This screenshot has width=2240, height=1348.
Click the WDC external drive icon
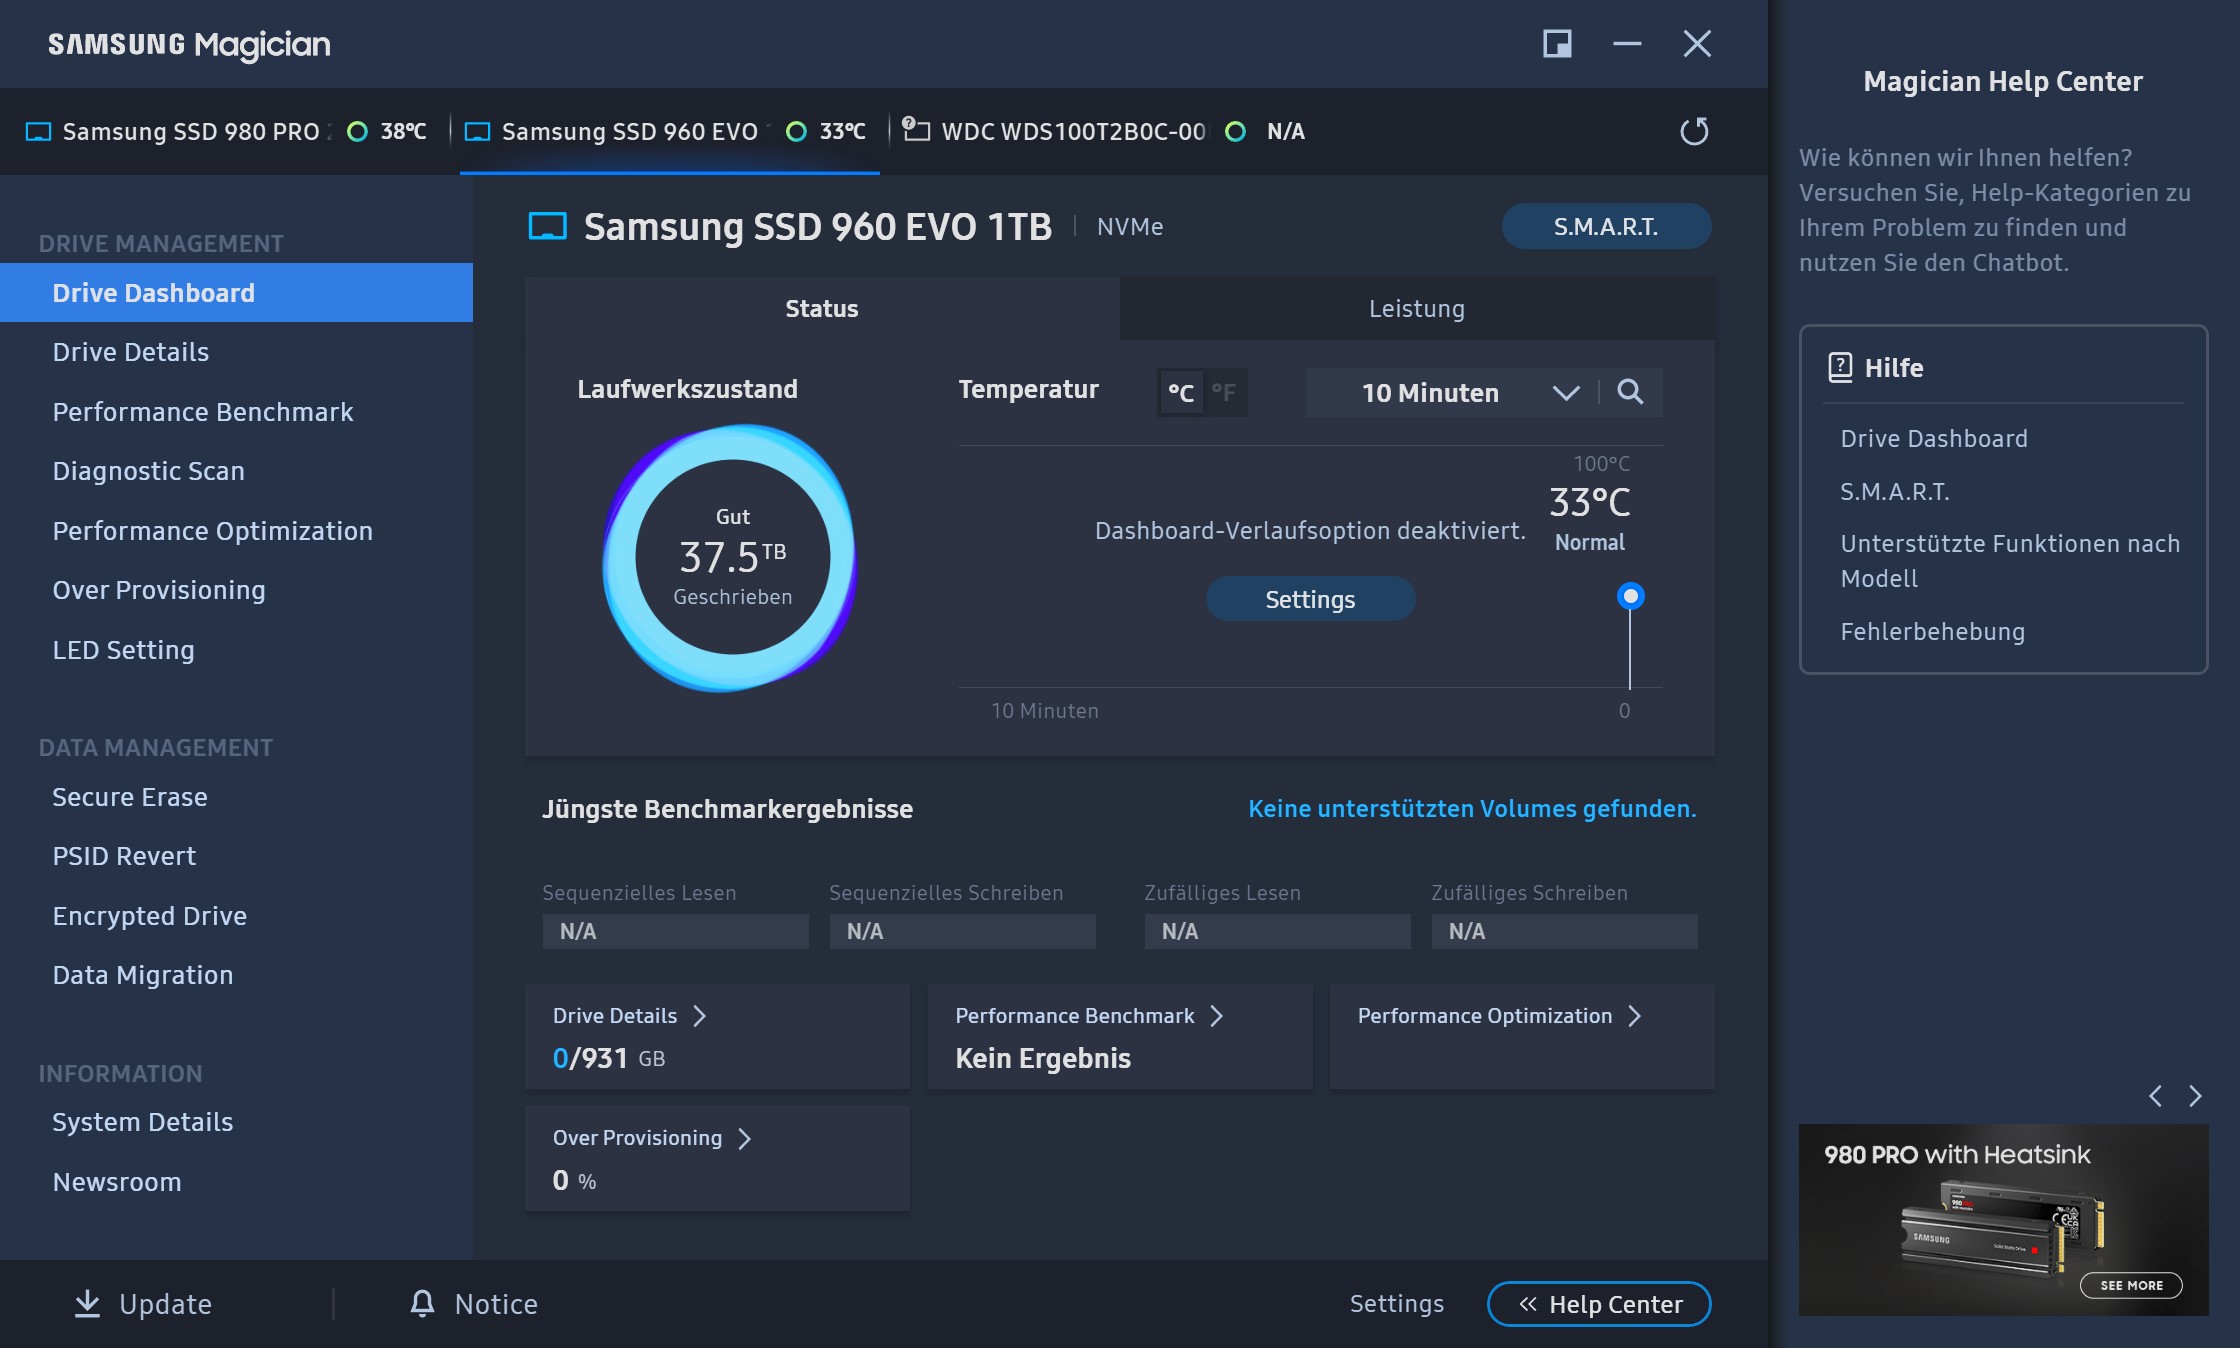(x=916, y=130)
